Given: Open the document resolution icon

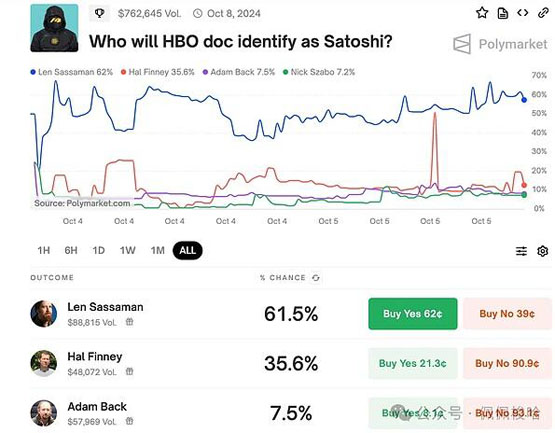Looking at the screenshot, I should tap(503, 13).
